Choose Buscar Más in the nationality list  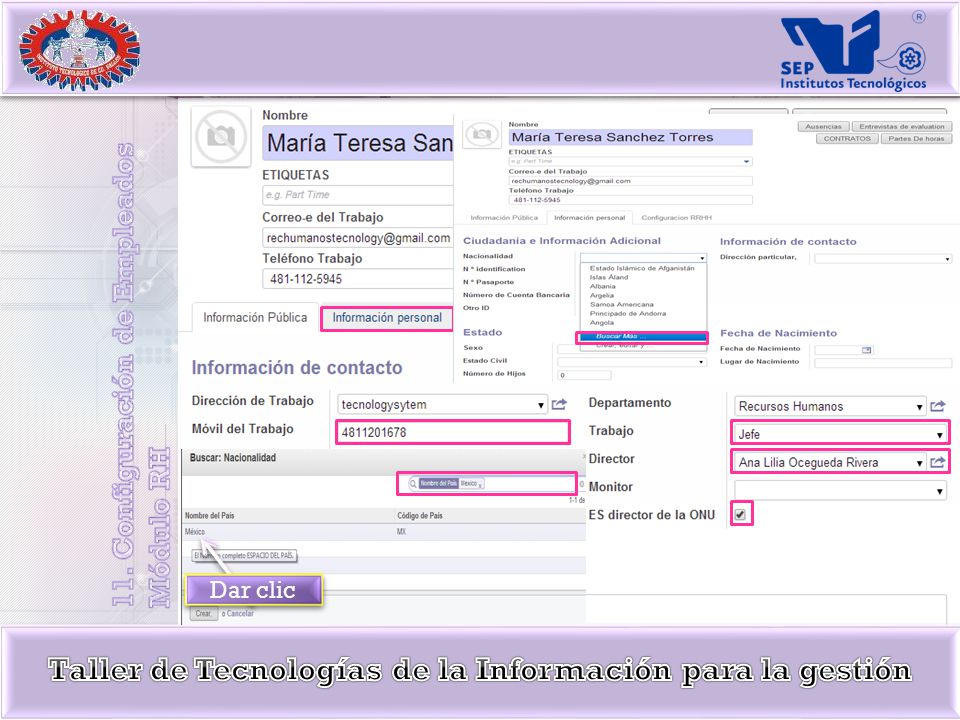[x=642, y=336]
